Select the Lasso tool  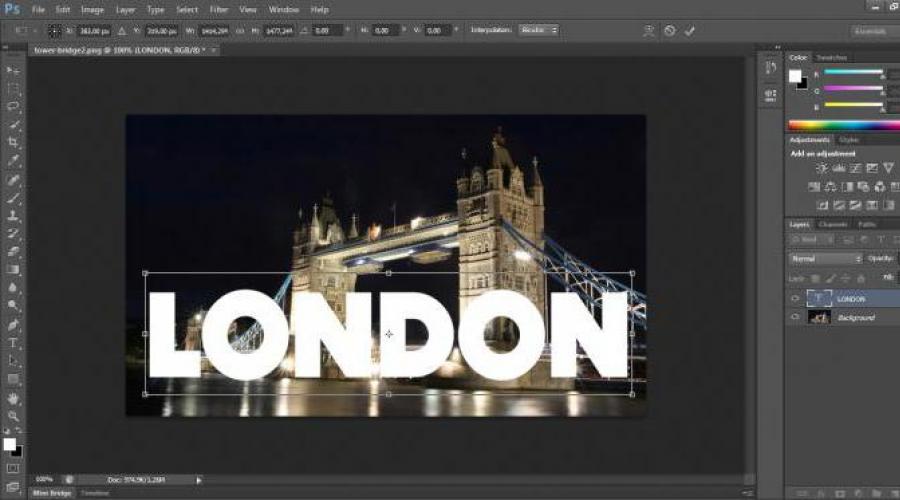pyautogui.click(x=13, y=106)
